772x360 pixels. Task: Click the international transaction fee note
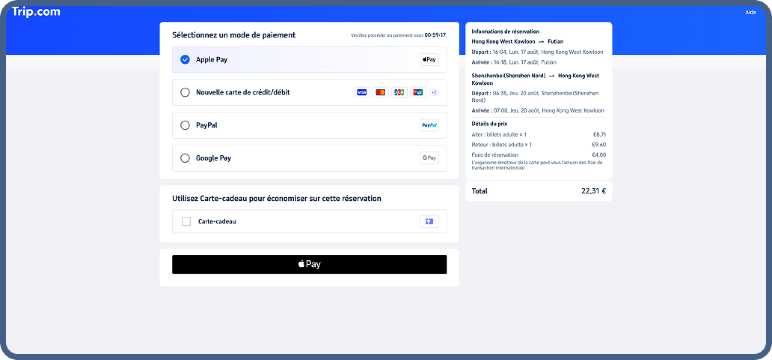click(537, 165)
